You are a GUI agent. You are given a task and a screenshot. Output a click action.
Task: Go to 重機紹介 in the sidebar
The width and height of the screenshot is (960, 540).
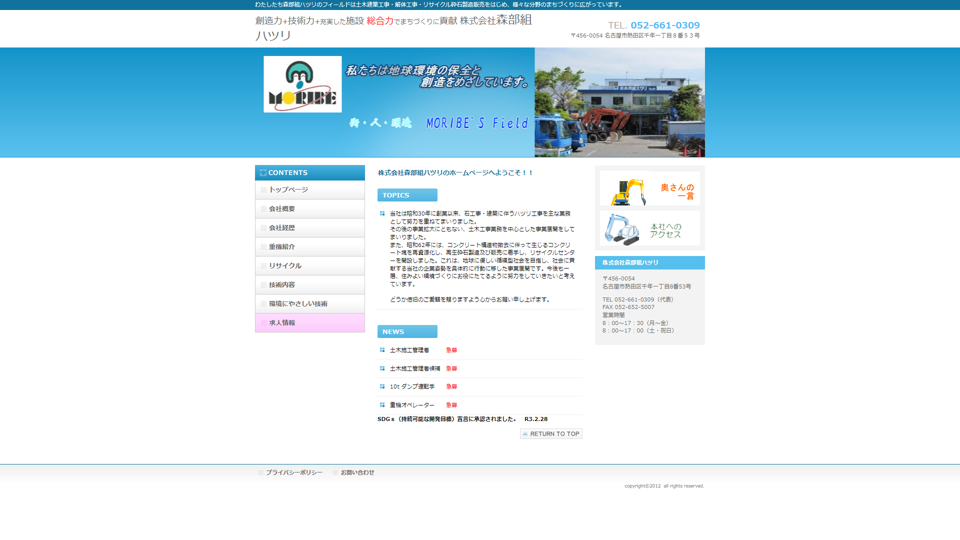coord(309,247)
